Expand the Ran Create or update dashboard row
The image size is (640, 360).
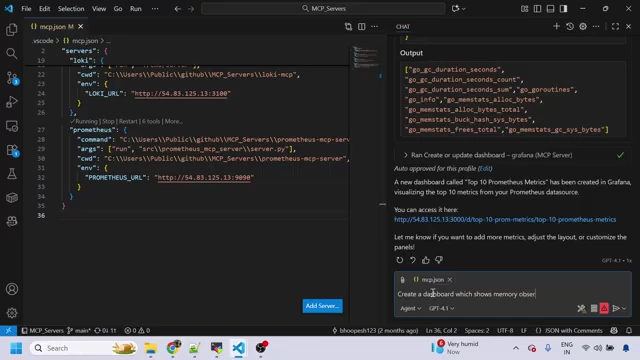click(x=510, y=155)
